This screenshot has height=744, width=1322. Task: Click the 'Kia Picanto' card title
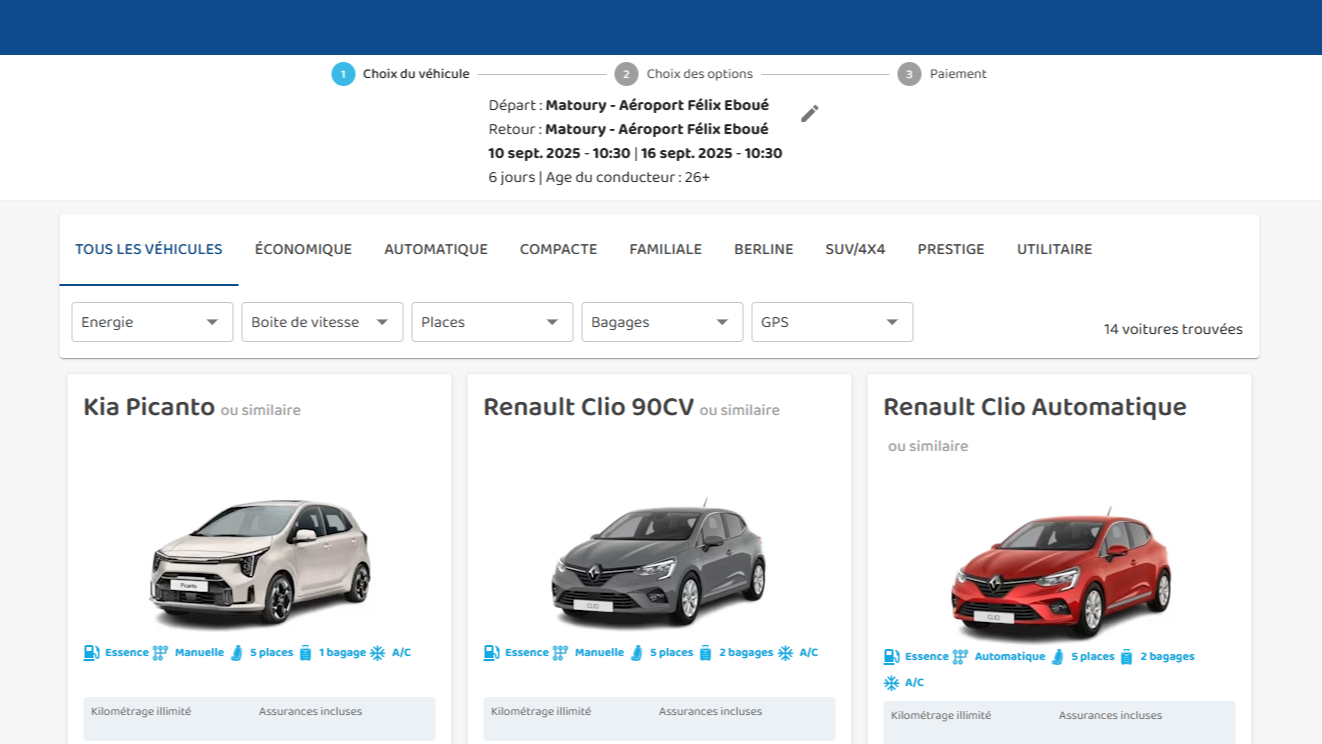(149, 407)
